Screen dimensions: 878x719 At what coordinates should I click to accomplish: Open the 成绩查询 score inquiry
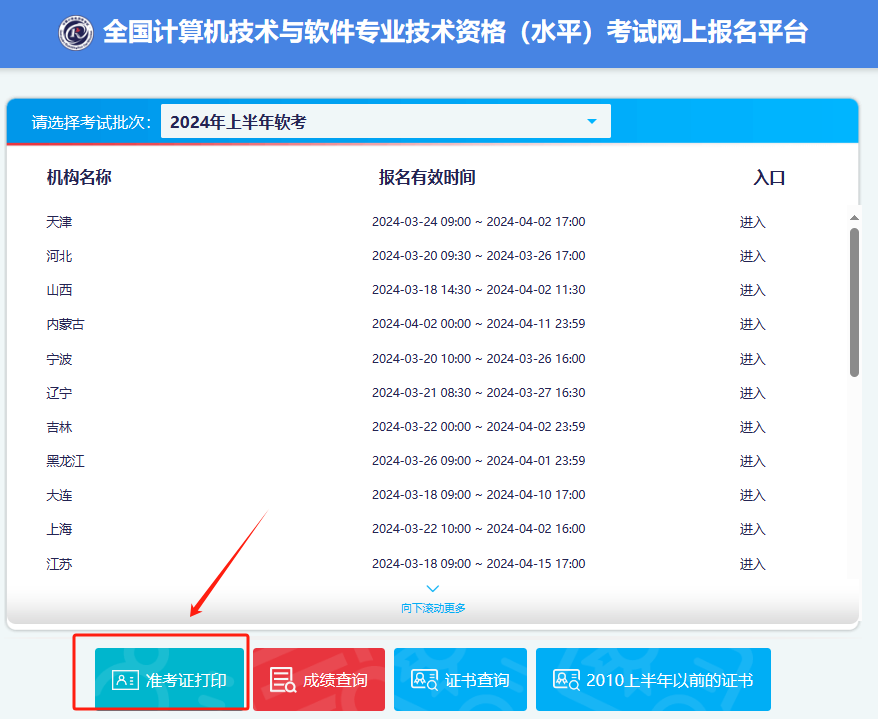pos(318,679)
